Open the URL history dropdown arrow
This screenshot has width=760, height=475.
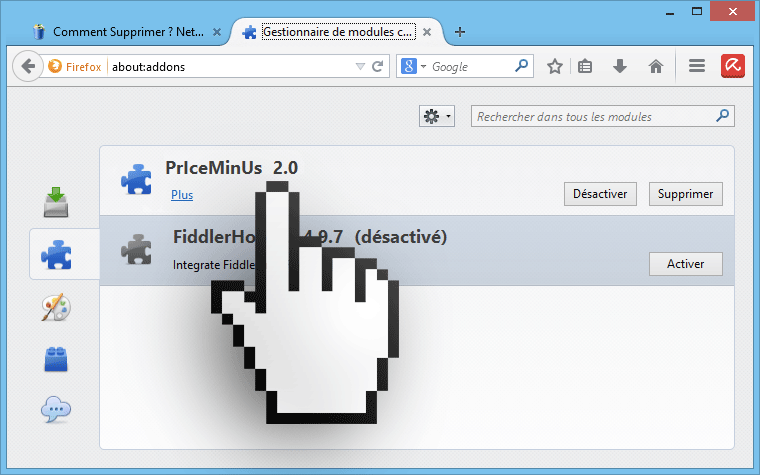pos(360,66)
